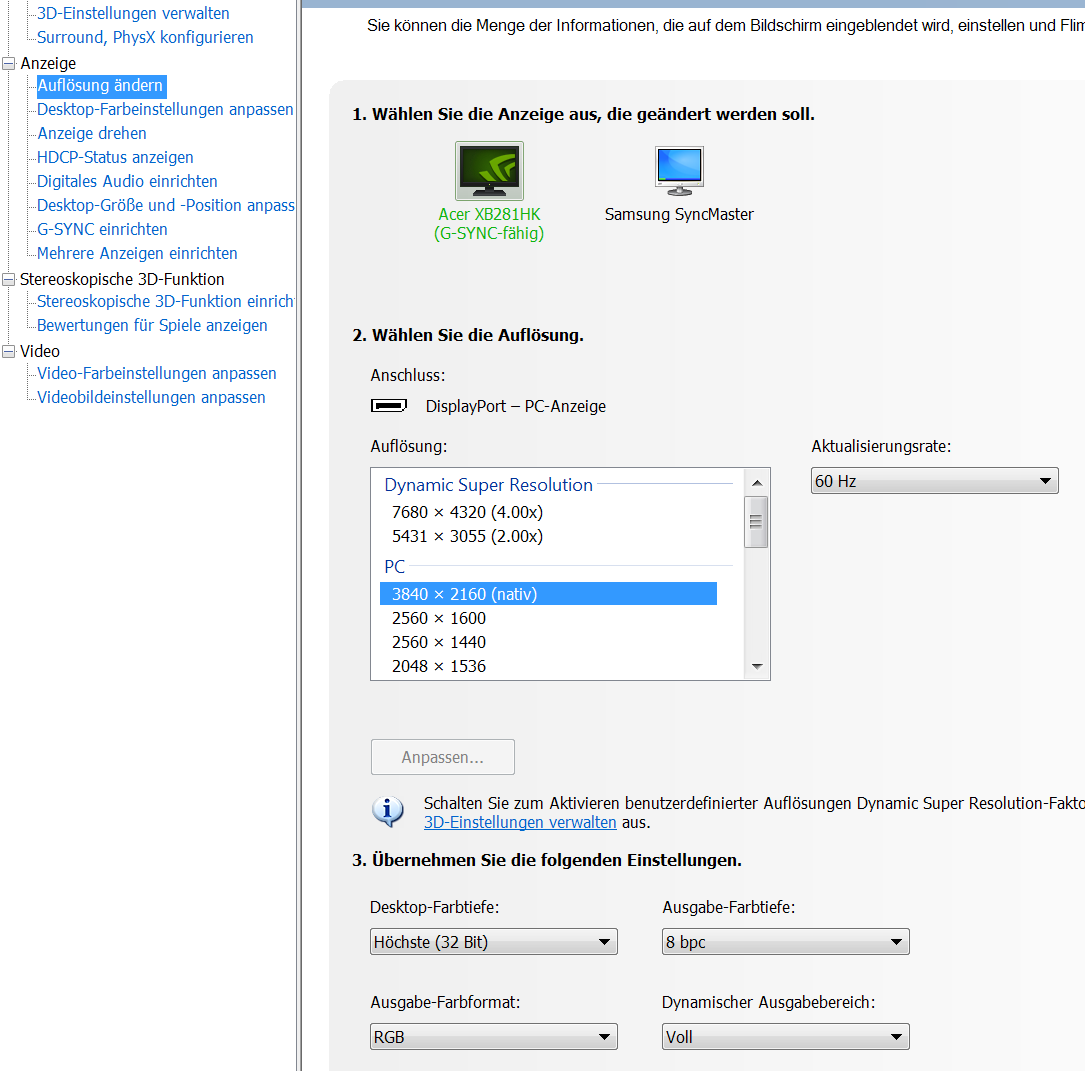
Task: Open 3D-Einstellungen verwalten in the tree
Action: pos(133,13)
